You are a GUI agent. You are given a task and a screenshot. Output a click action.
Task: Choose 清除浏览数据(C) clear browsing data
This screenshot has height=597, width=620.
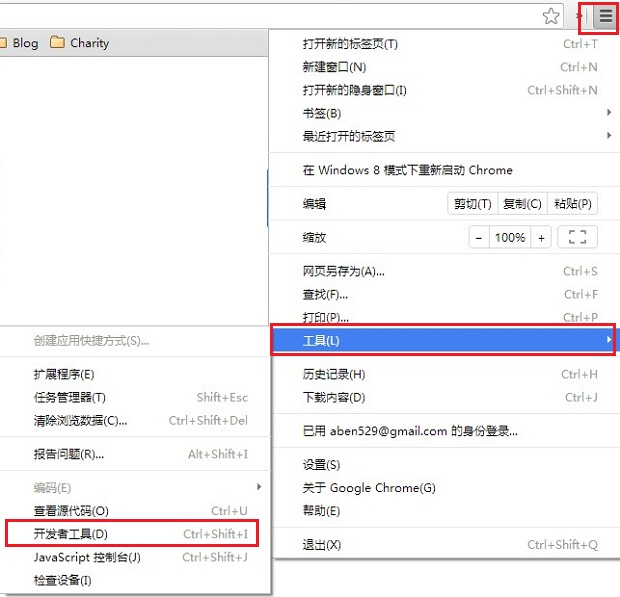tap(81, 420)
